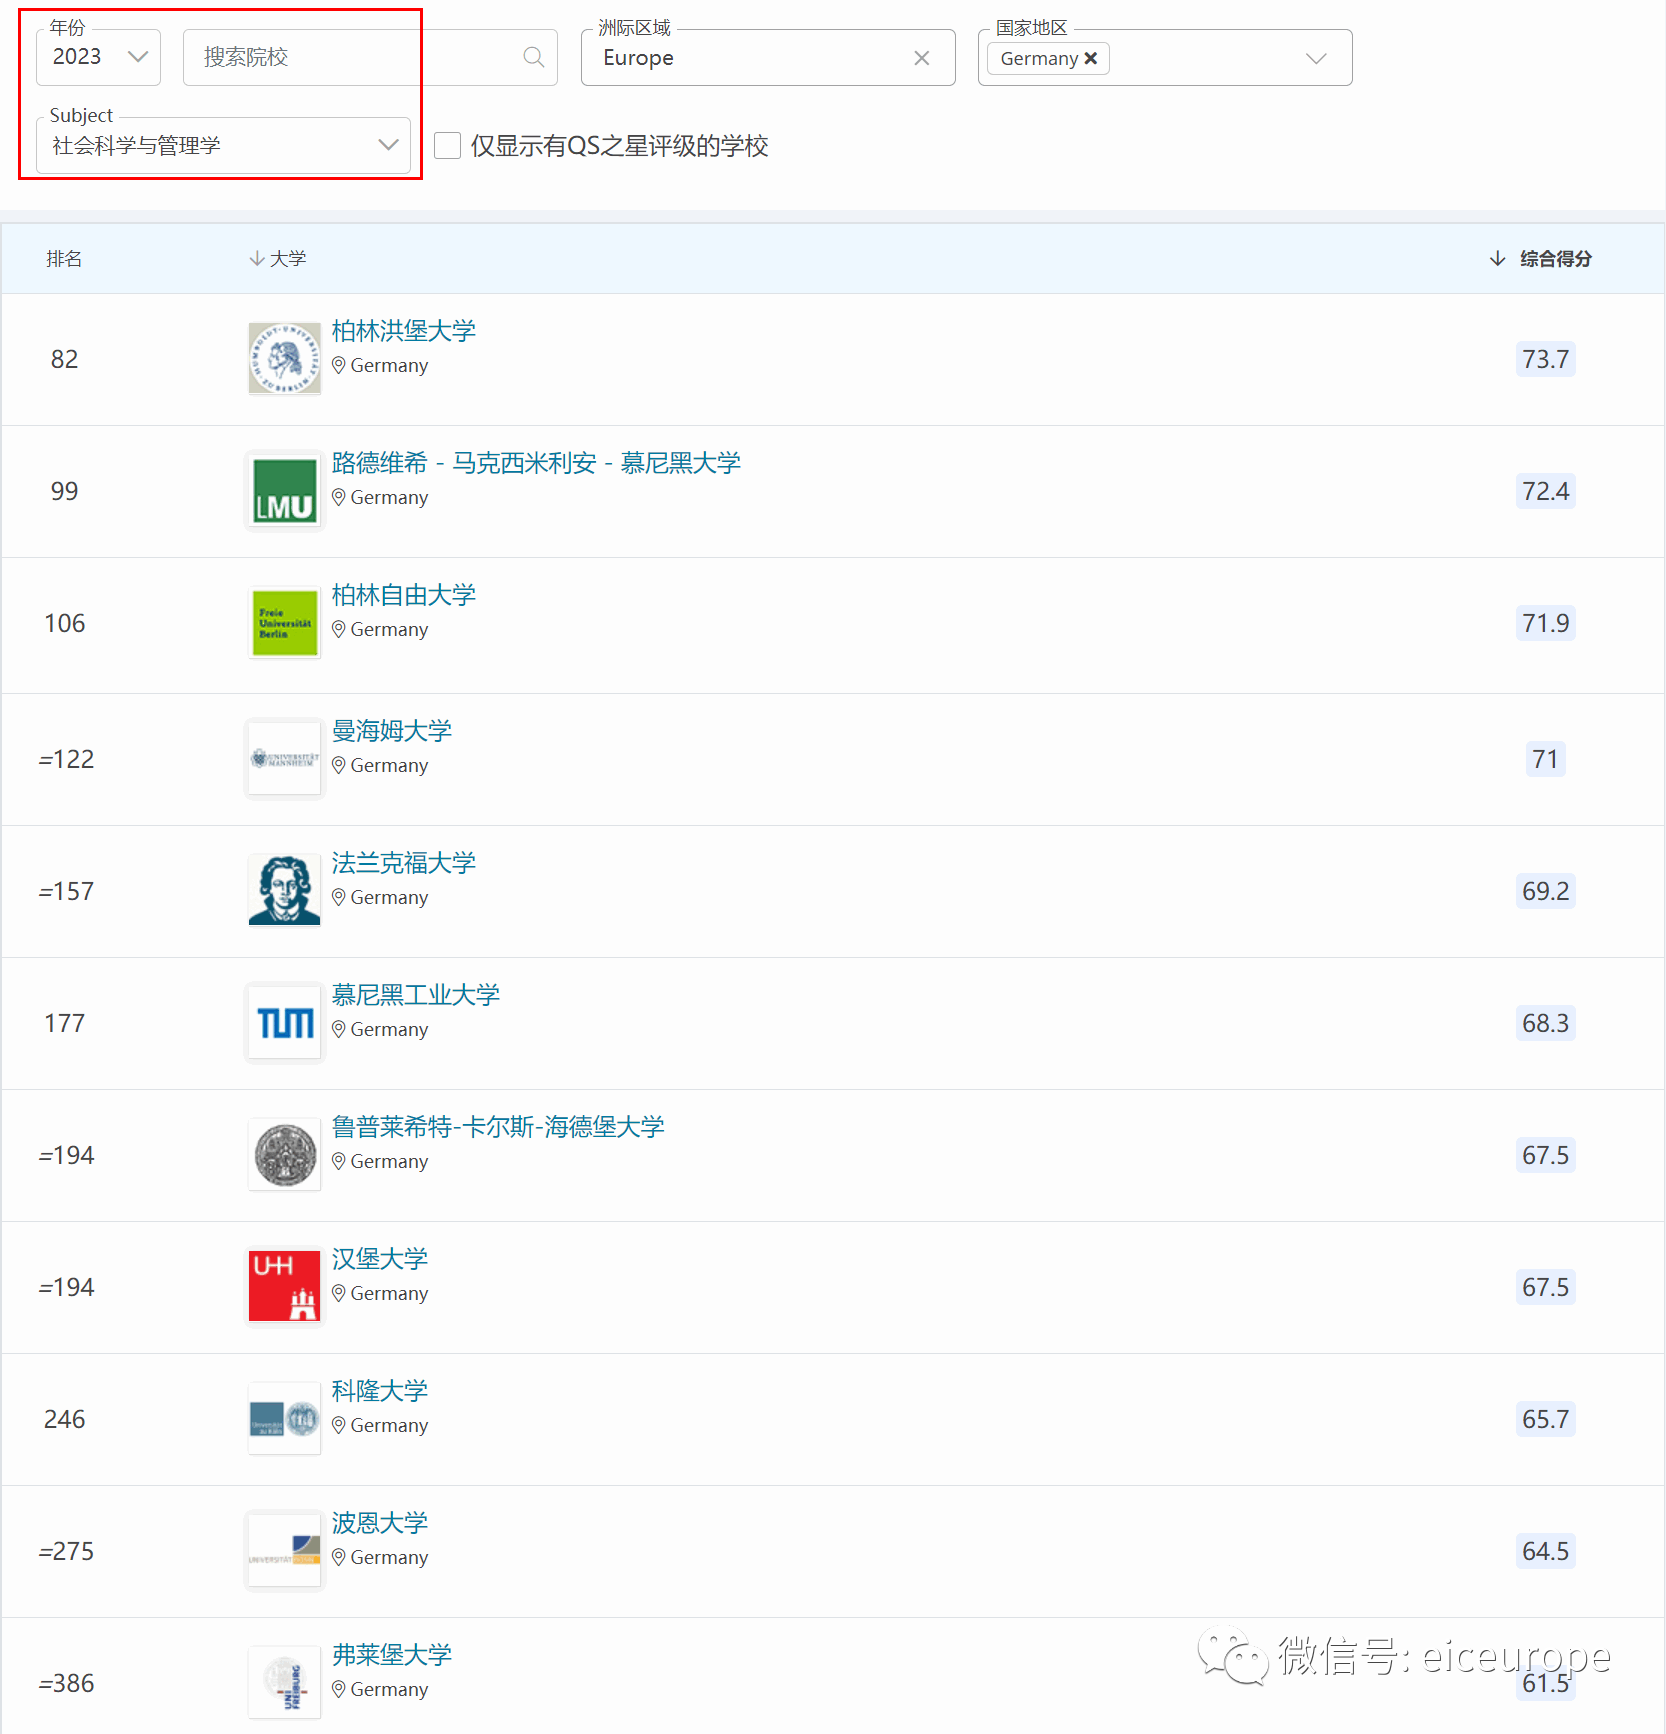Clear the Europe region selection
The width and height of the screenshot is (1666, 1734).
coord(922,58)
